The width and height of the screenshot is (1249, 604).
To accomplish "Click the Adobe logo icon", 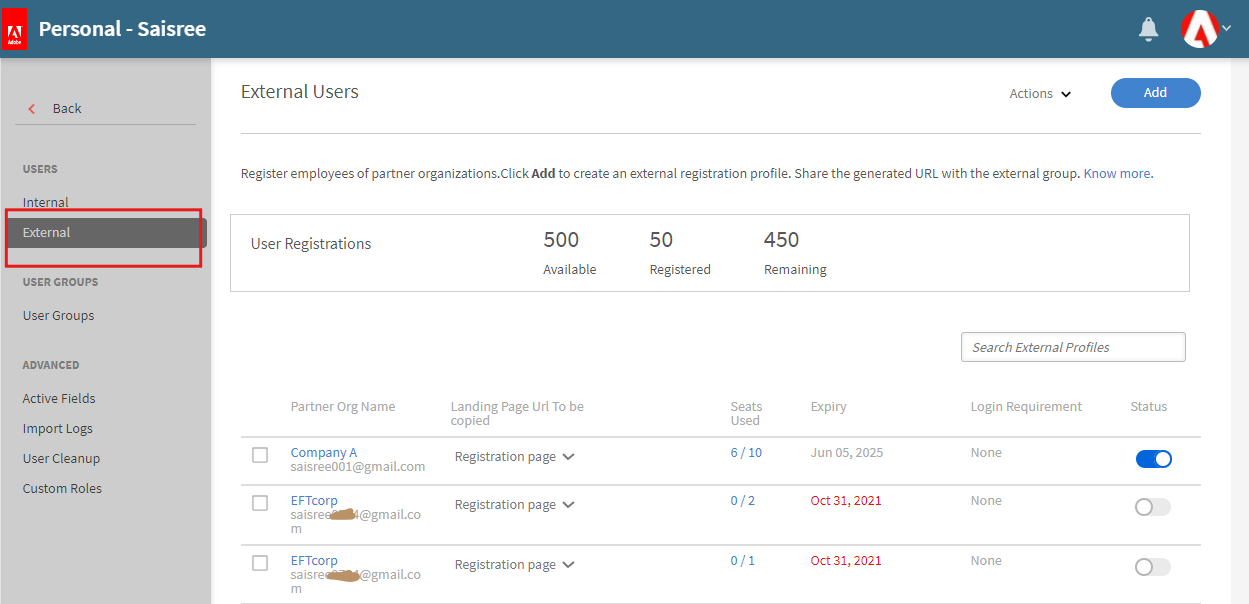I will (15, 29).
